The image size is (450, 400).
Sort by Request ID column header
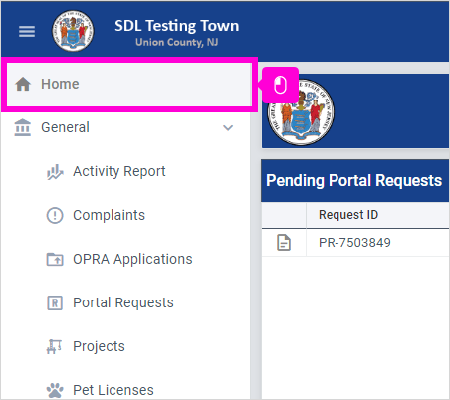(x=348, y=215)
